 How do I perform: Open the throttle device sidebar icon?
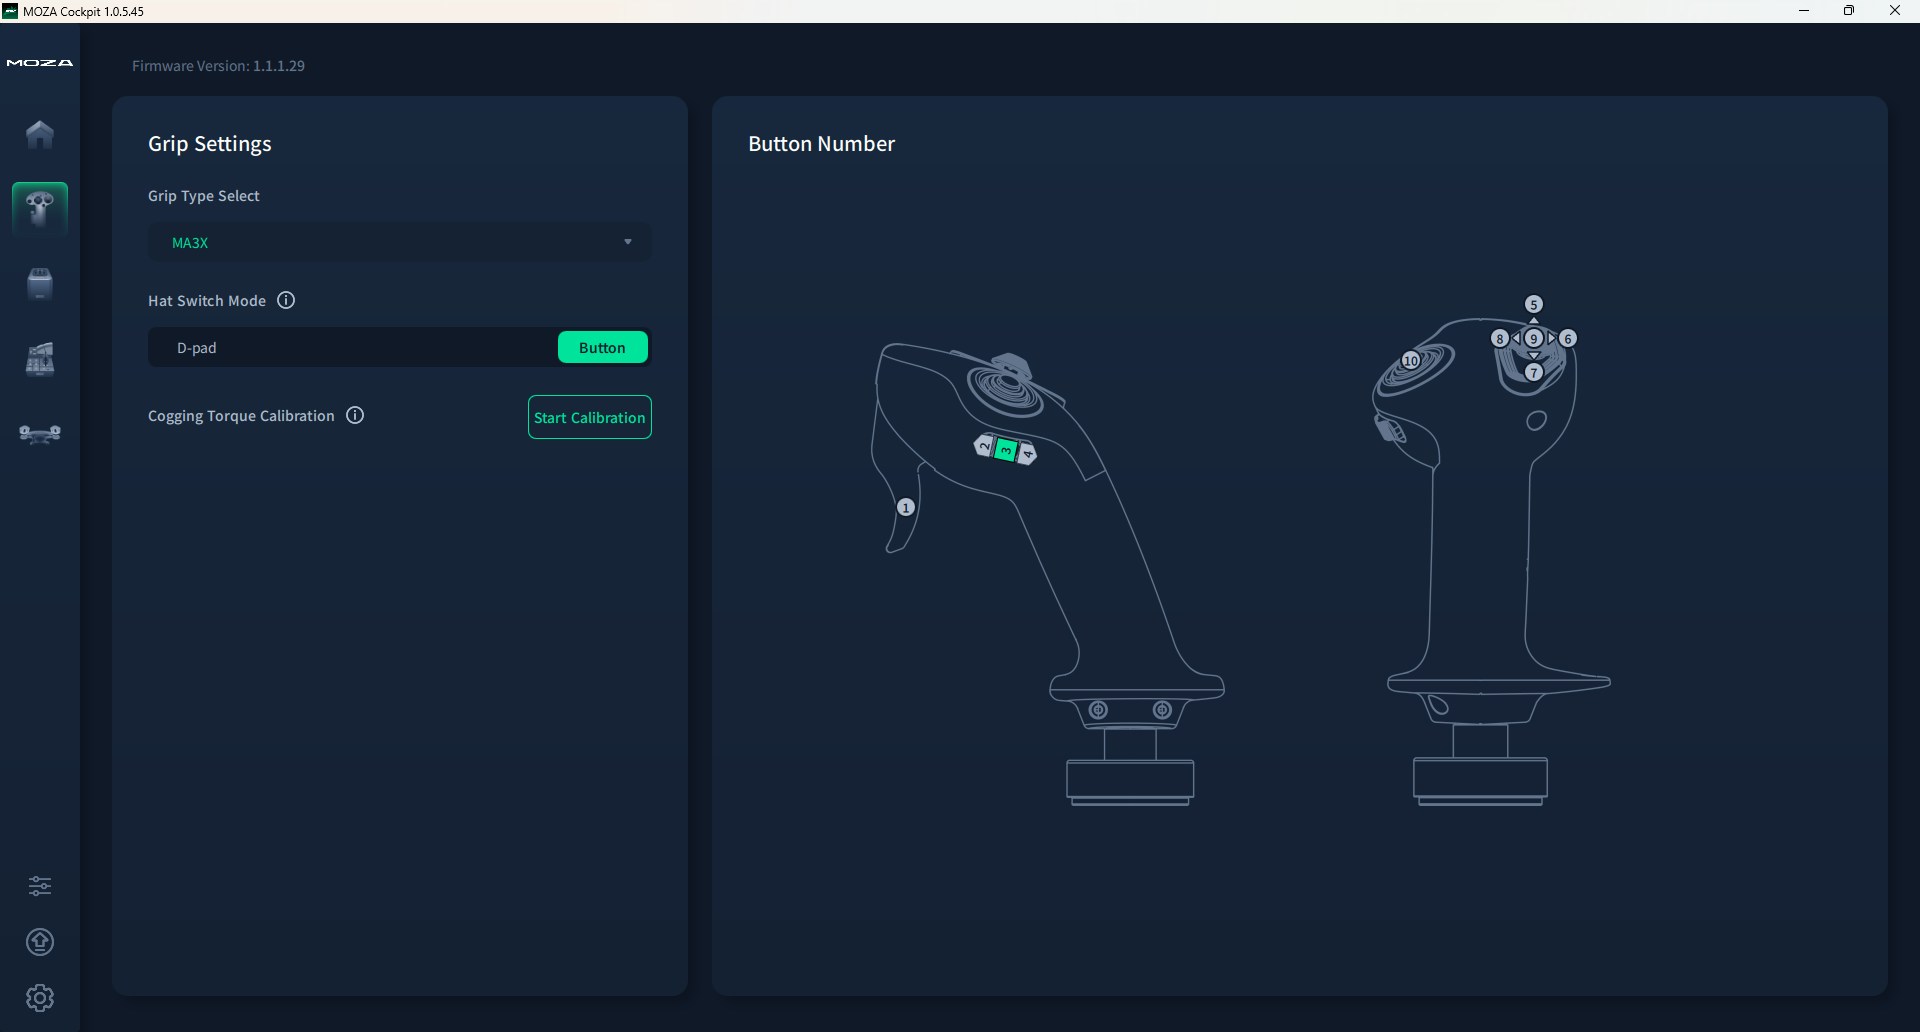pos(40,359)
